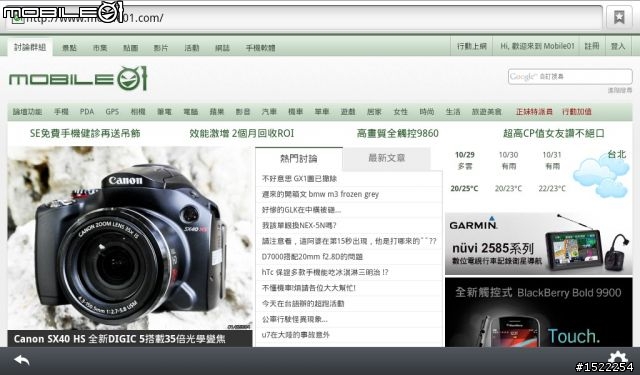Open the thread 好慘的GLK在中橫被砸
The width and height of the screenshot is (640, 375).
point(301,210)
